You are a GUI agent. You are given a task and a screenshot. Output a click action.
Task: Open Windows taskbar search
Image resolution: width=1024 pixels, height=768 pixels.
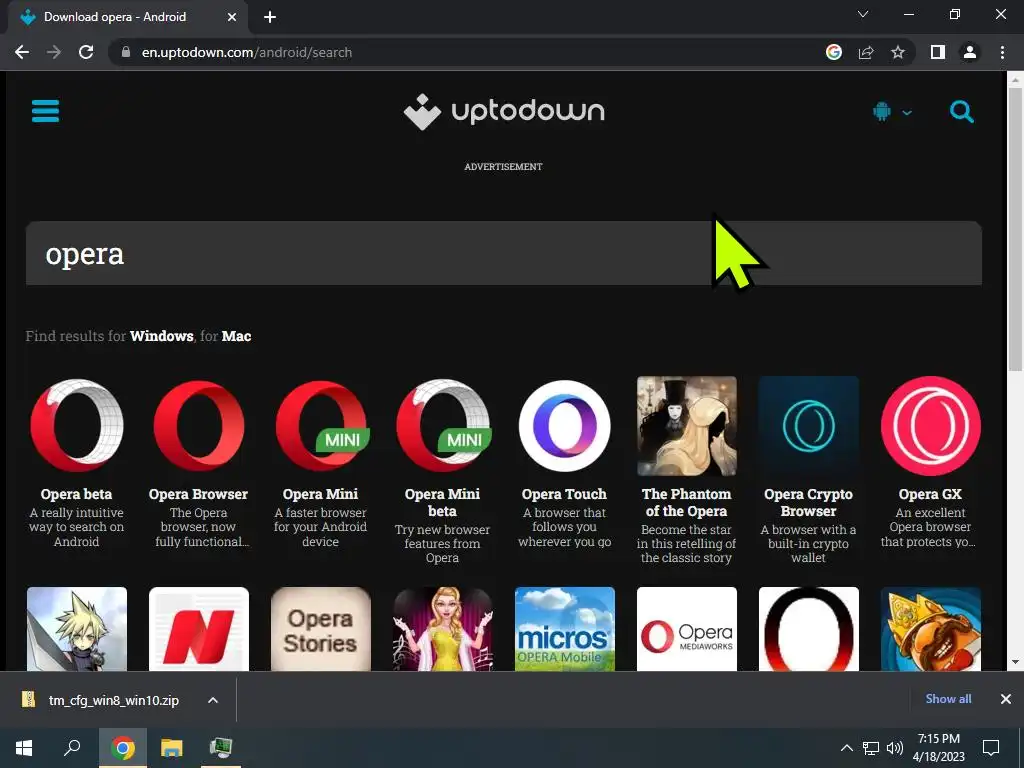pyautogui.click(x=72, y=747)
